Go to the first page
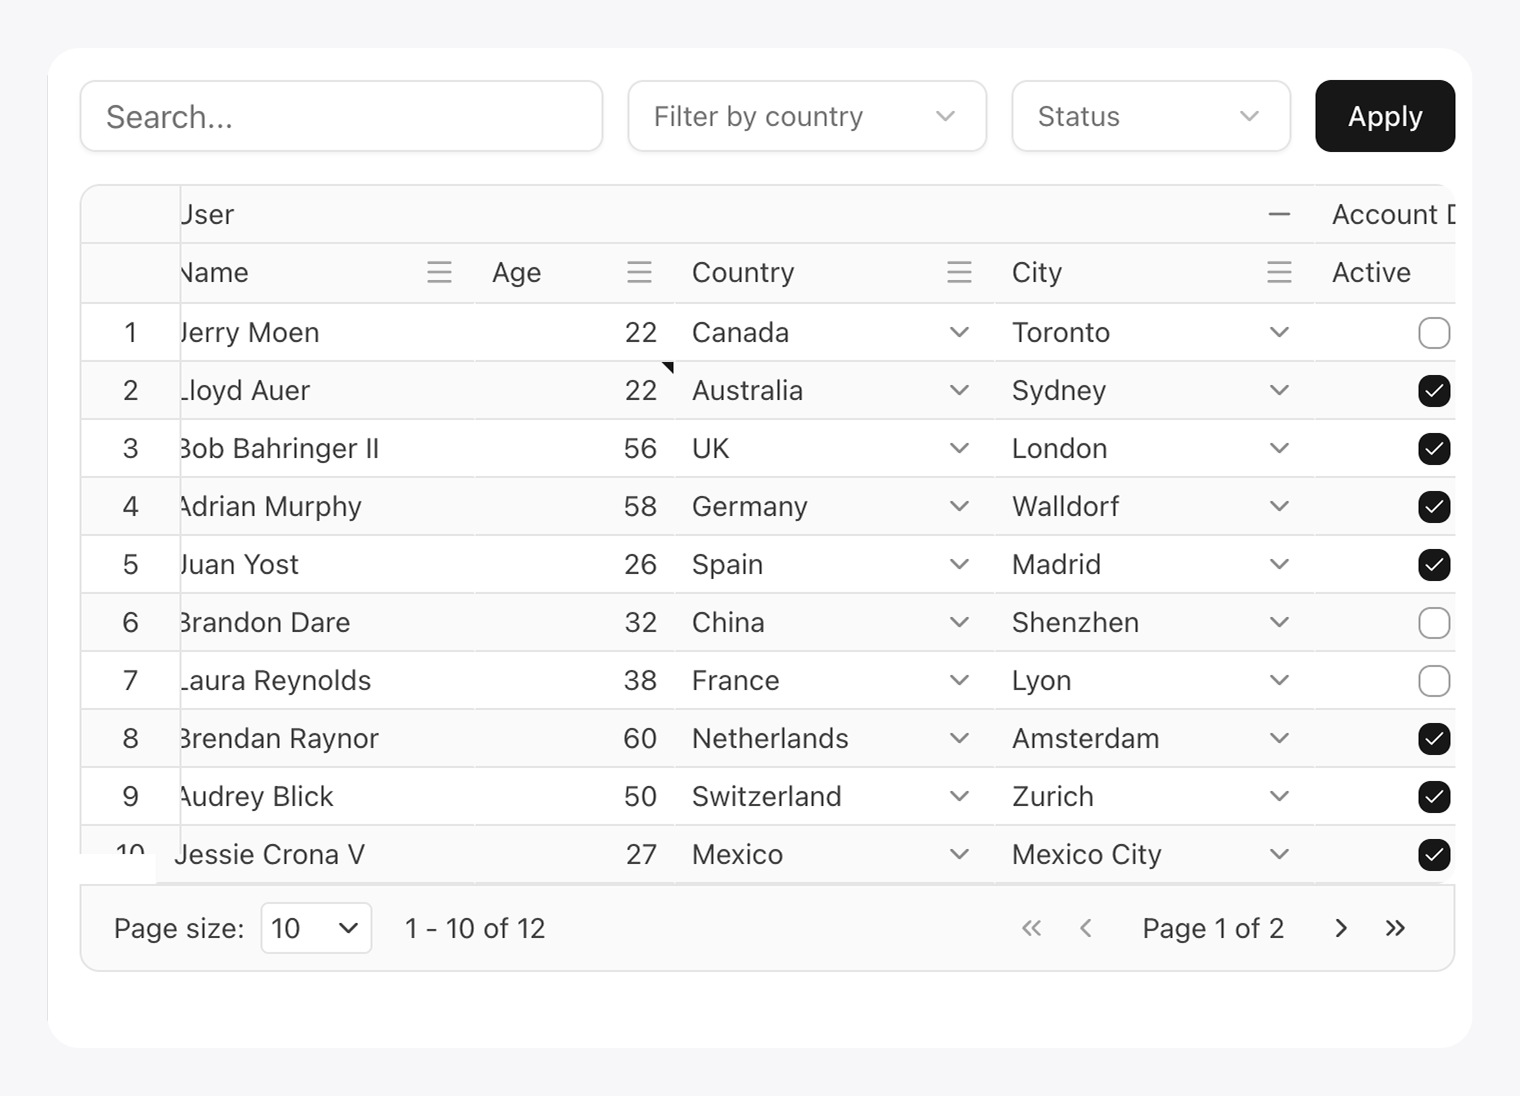The width and height of the screenshot is (1520, 1096). tap(1031, 928)
